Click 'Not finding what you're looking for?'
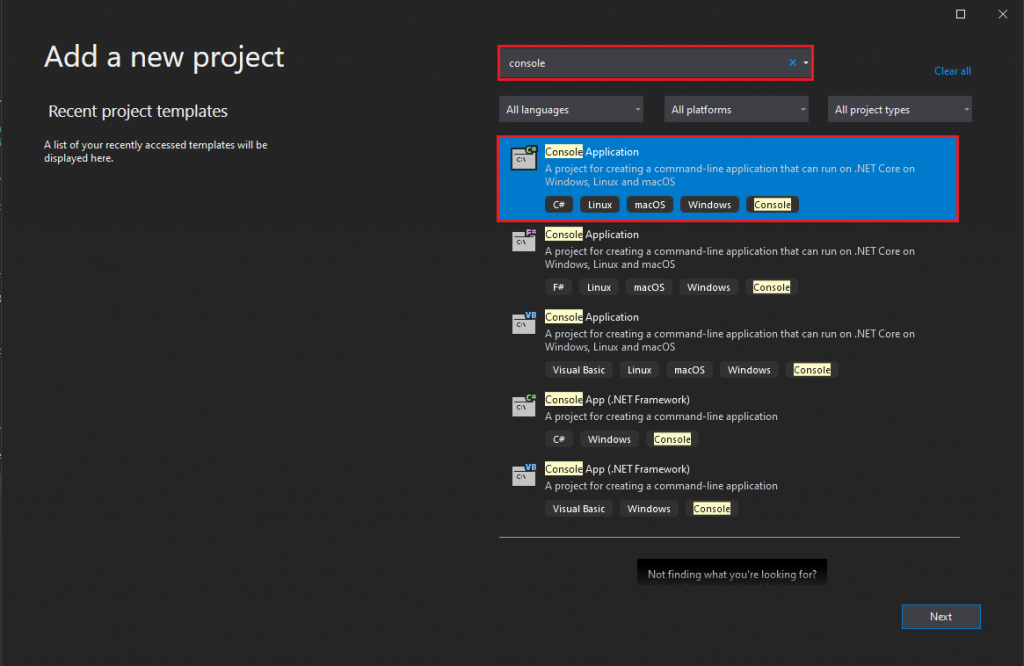The image size is (1024, 666). [731, 572]
